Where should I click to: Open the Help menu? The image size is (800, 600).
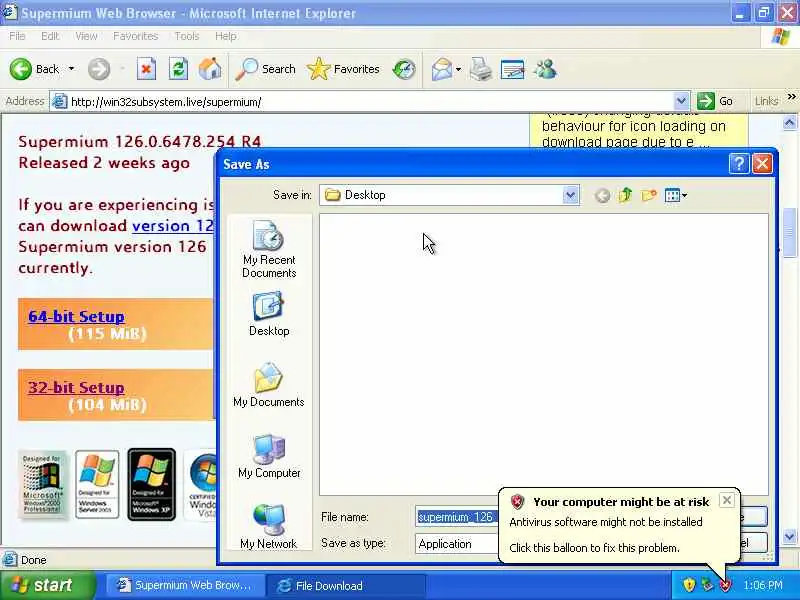point(226,36)
